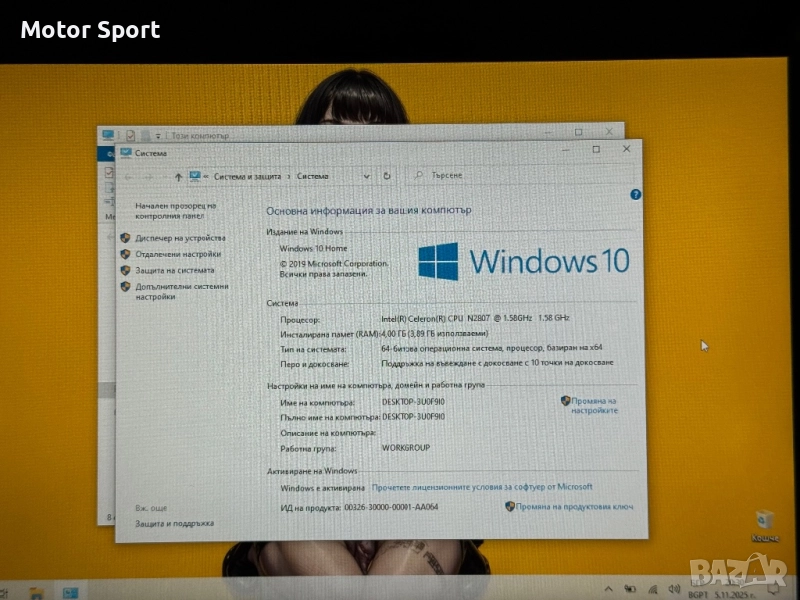Select Система и защита breadcrumb in address bar
The width and height of the screenshot is (800, 600).
click(x=247, y=176)
